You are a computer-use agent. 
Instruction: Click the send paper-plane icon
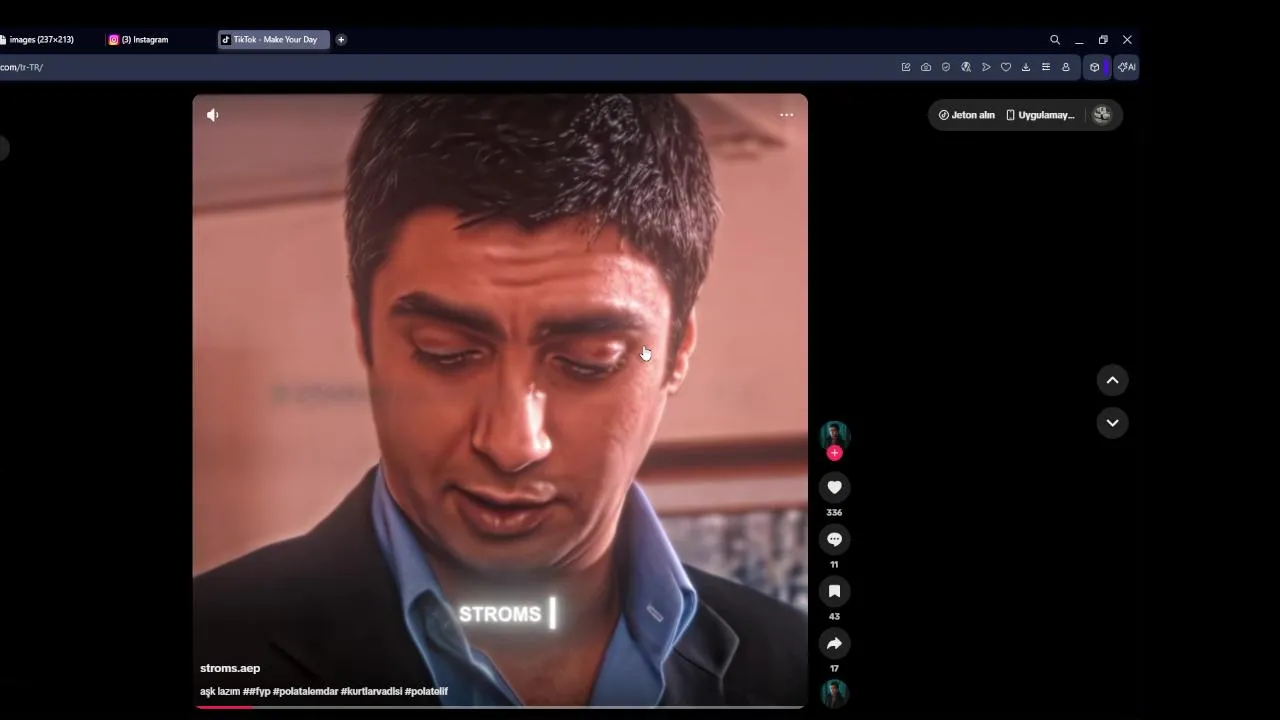click(x=986, y=67)
